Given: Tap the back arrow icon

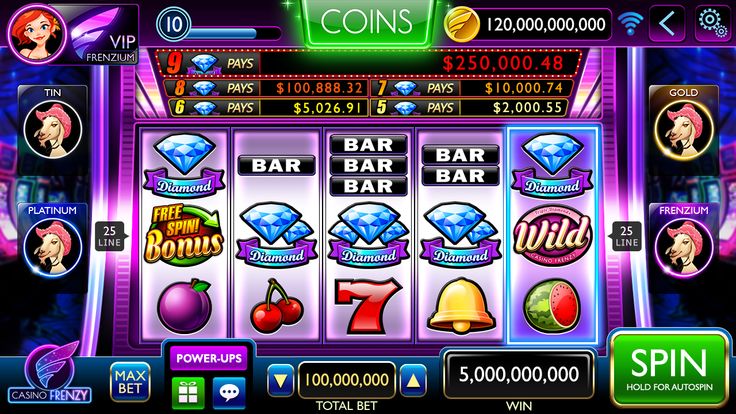Looking at the screenshot, I should pyautogui.click(x=667, y=23).
